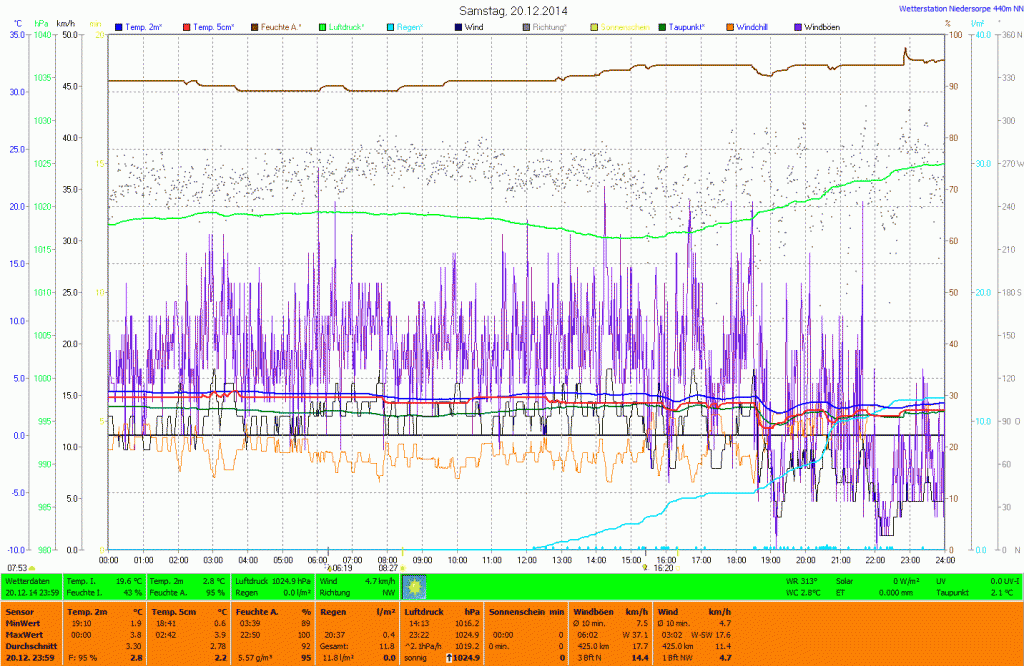Click the Sensor header in the statistics table
Viewport: 1024px width, 666px height.
click(19, 610)
